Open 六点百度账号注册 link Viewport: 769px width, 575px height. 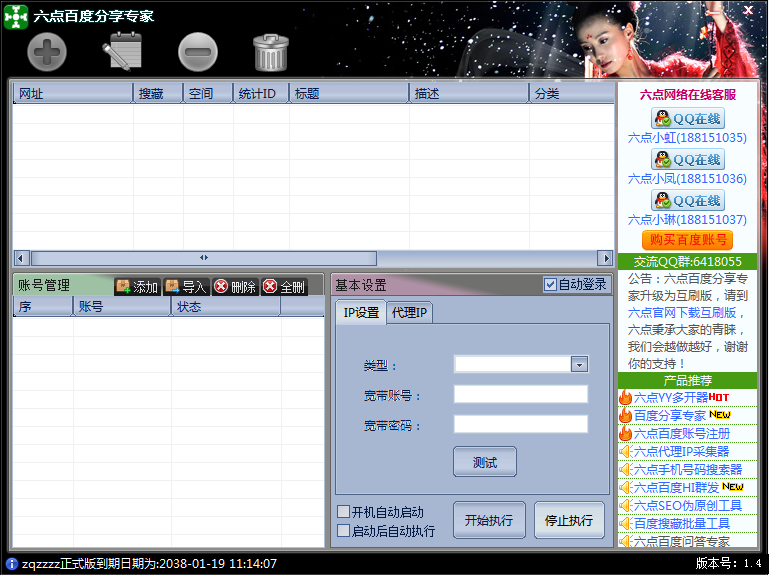click(682, 434)
